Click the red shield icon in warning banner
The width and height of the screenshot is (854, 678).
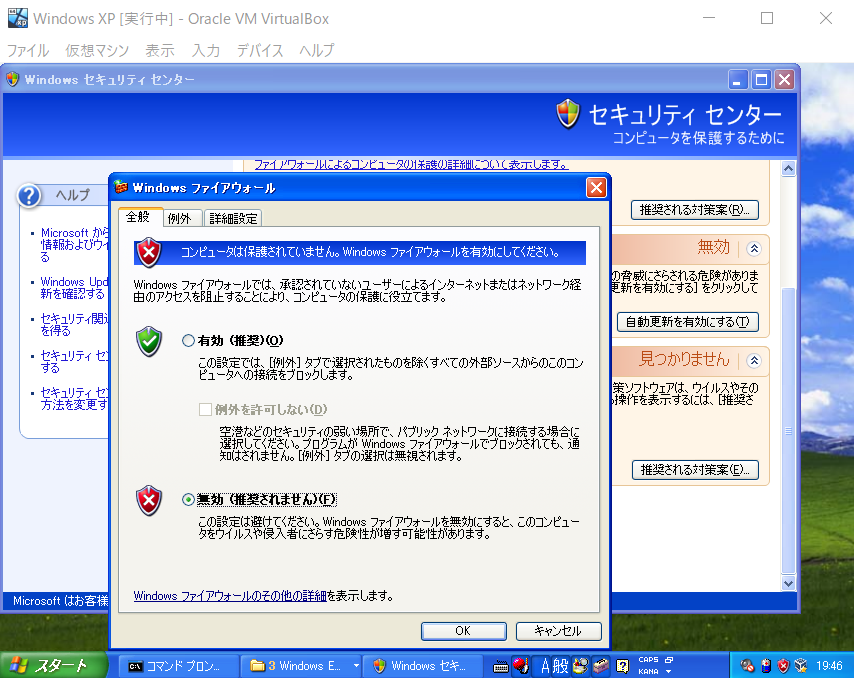point(149,252)
